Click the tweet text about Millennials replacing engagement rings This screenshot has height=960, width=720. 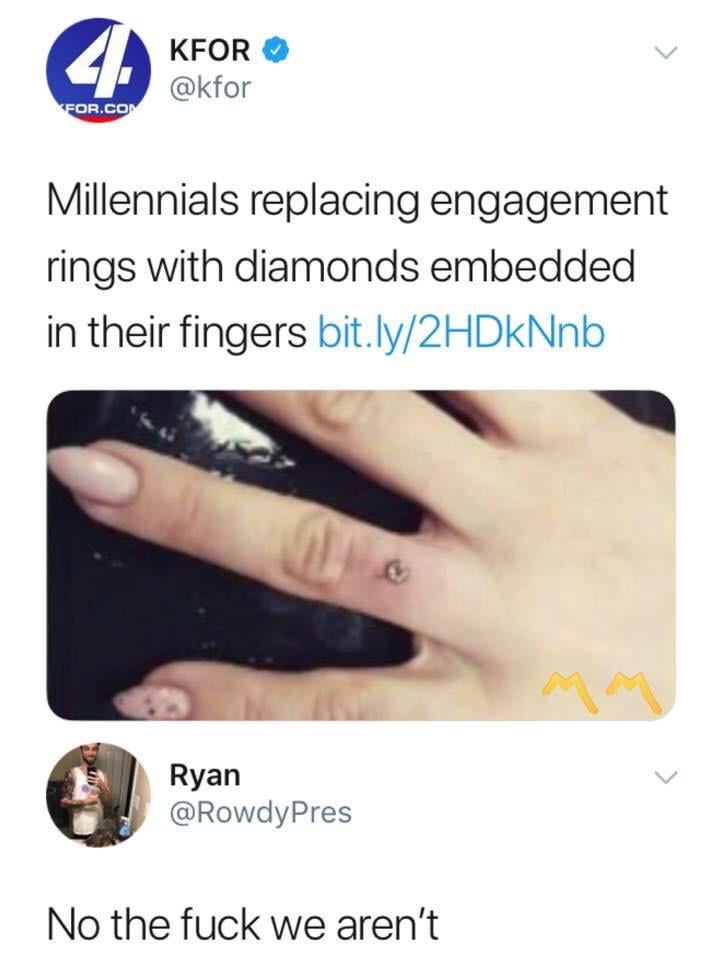point(358,268)
